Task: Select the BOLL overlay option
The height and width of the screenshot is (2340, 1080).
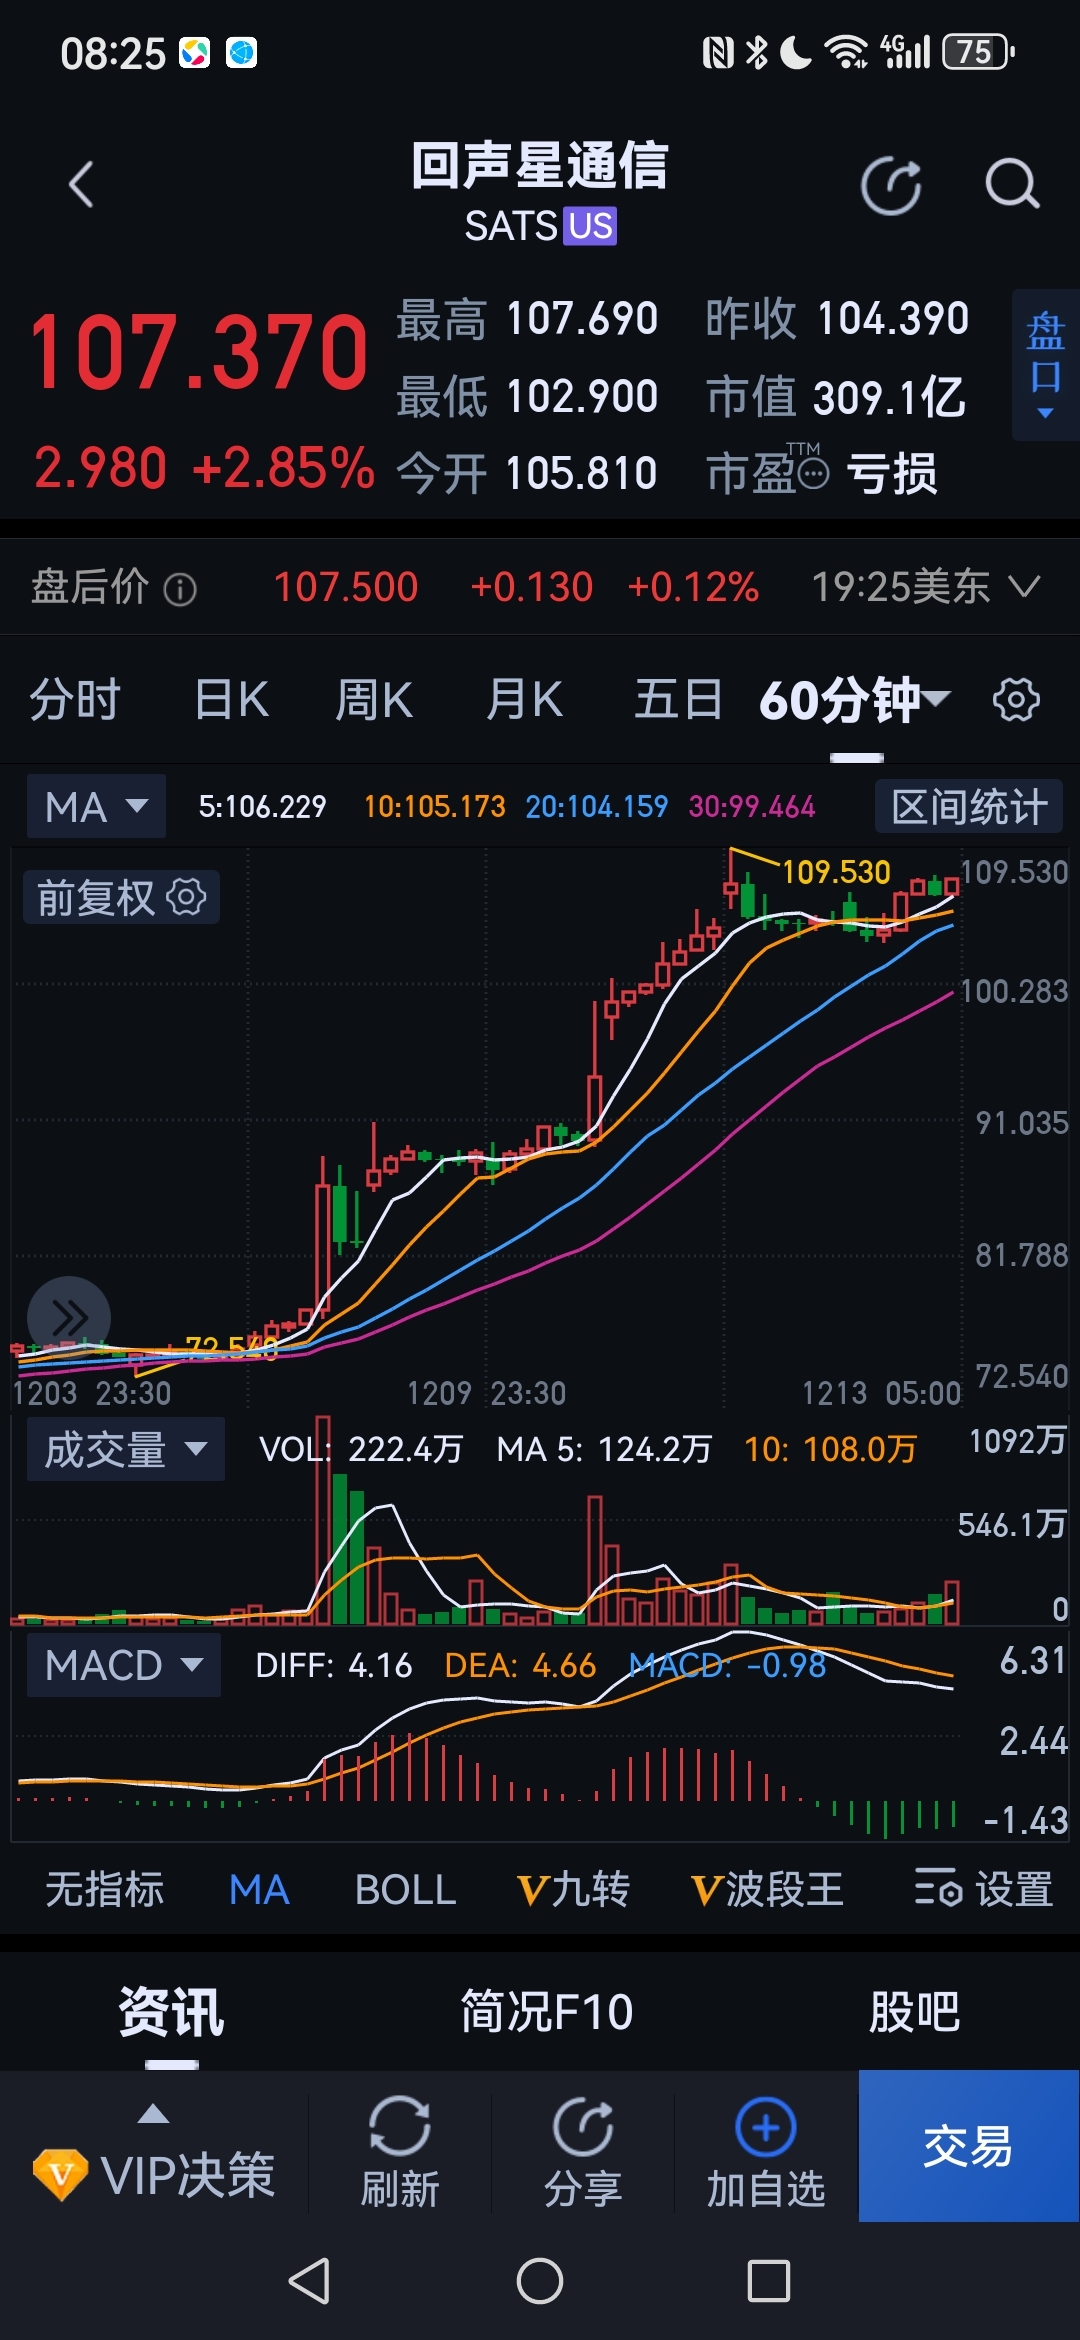Action: pos(405,1890)
